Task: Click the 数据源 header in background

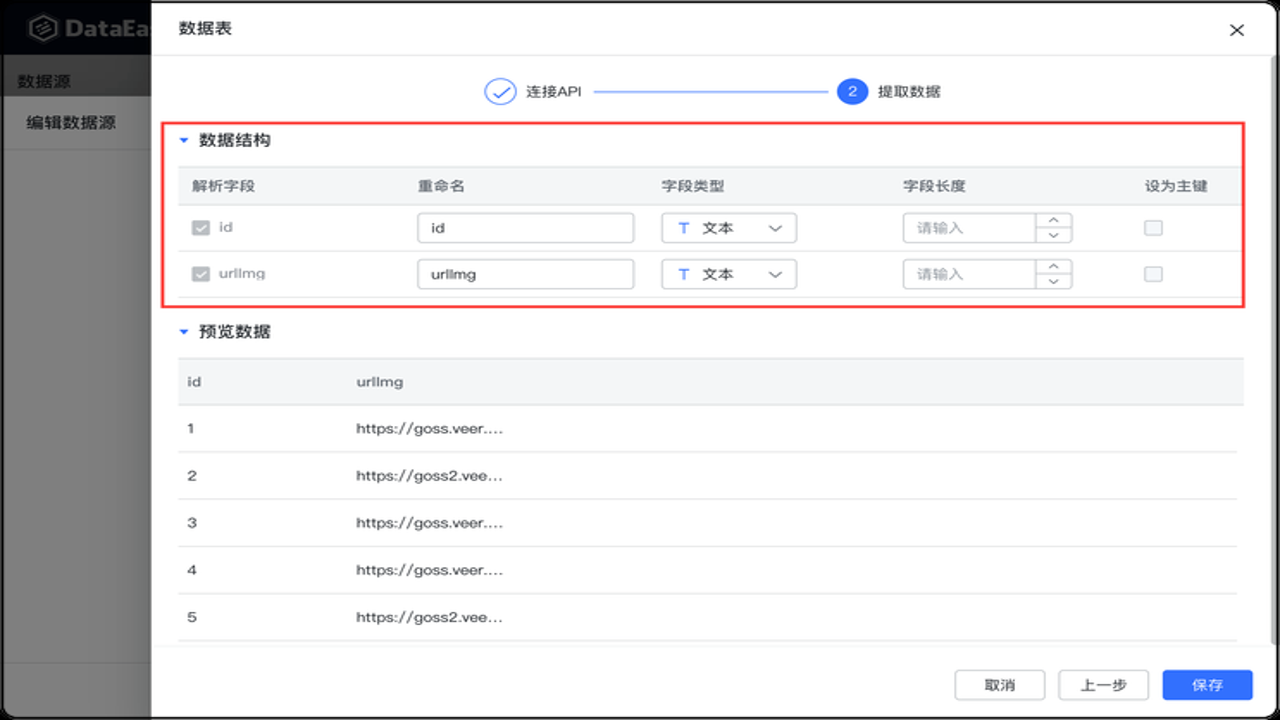Action: (x=44, y=82)
